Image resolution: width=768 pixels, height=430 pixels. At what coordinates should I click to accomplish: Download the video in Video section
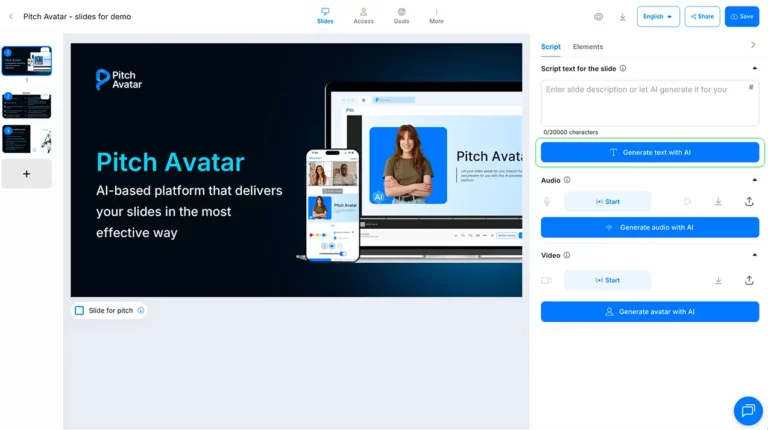[718, 280]
